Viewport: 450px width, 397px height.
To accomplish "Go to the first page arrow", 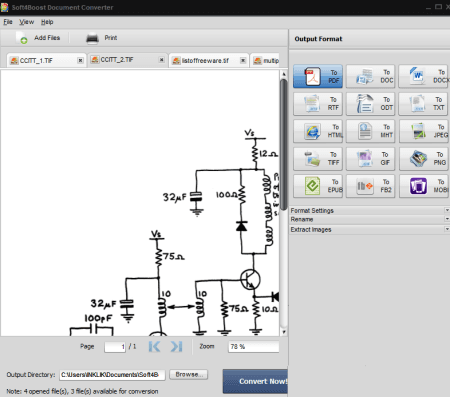I will click(x=154, y=347).
